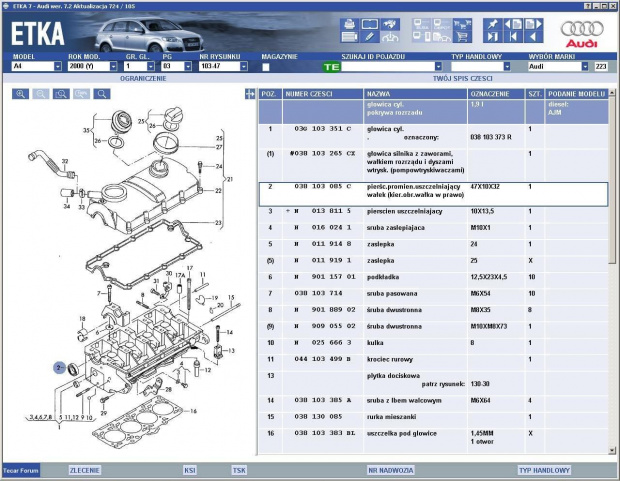Go to the previous page with the left-arrow document icon

click(513, 24)
